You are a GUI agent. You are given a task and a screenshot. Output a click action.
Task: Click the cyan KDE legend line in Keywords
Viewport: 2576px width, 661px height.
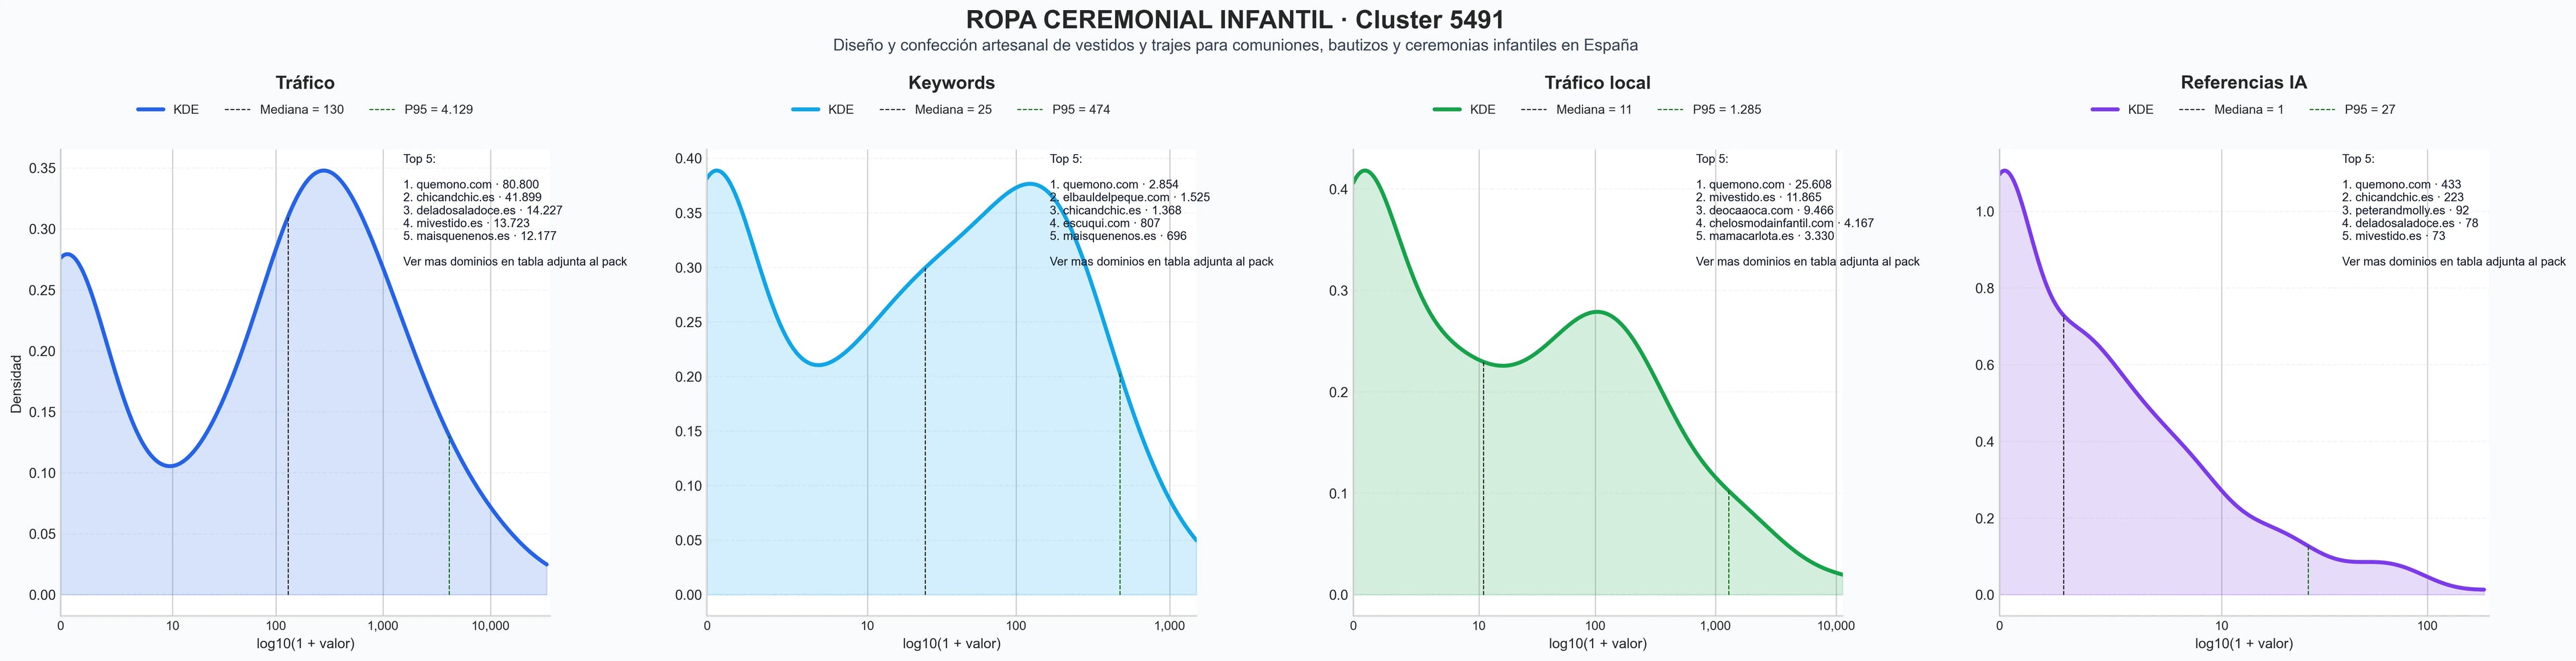point(806,110)
